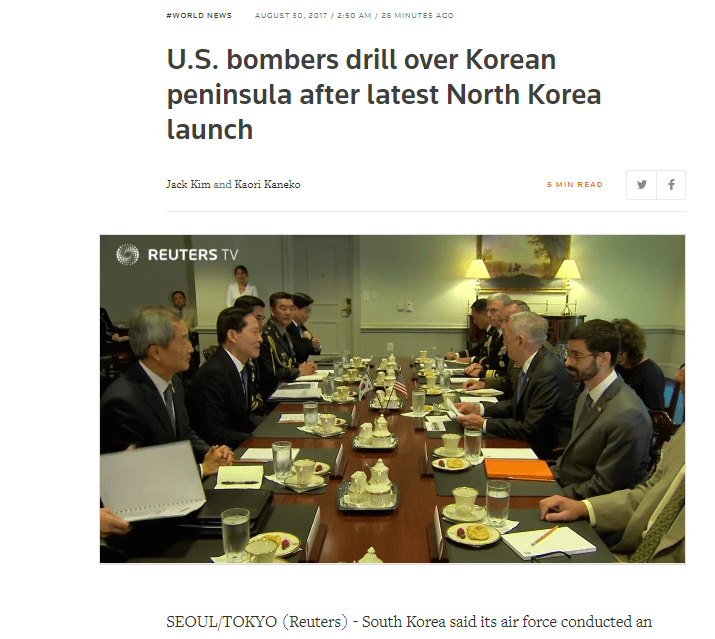Click the U.S. bombers drill headline
Viewport: 715px width, 639px height.
(383, 94)
